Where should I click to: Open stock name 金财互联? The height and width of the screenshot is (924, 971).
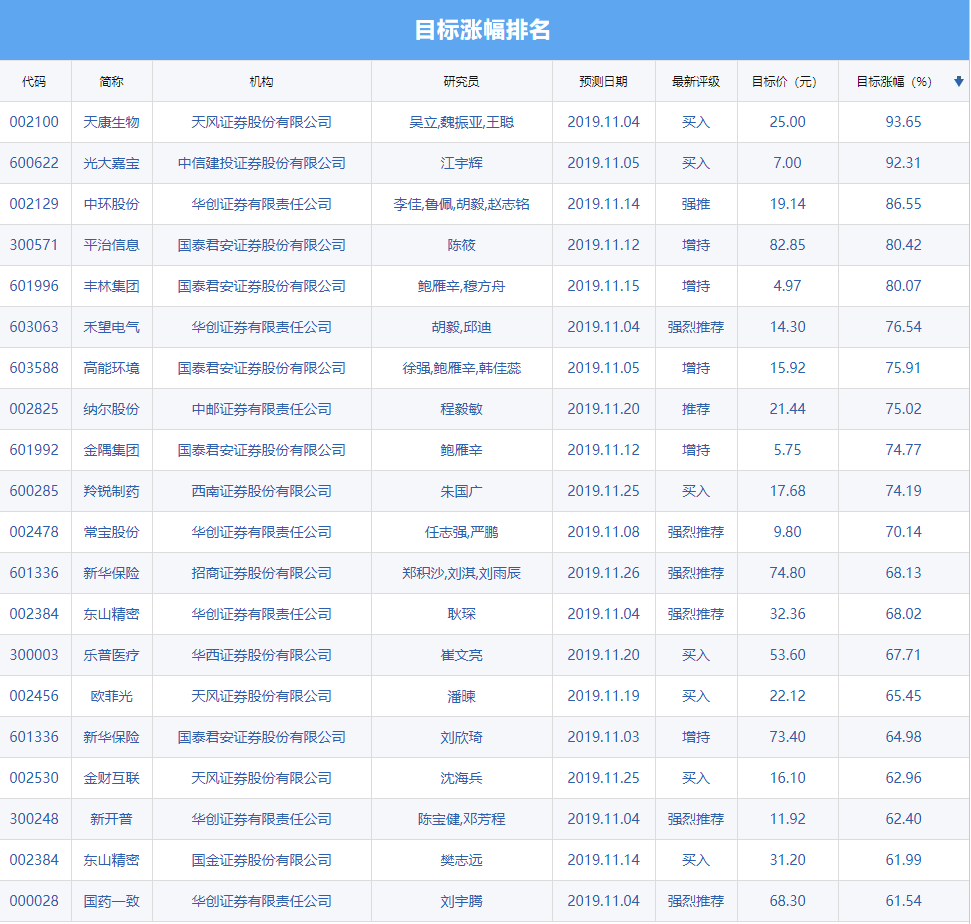[111, 778]
